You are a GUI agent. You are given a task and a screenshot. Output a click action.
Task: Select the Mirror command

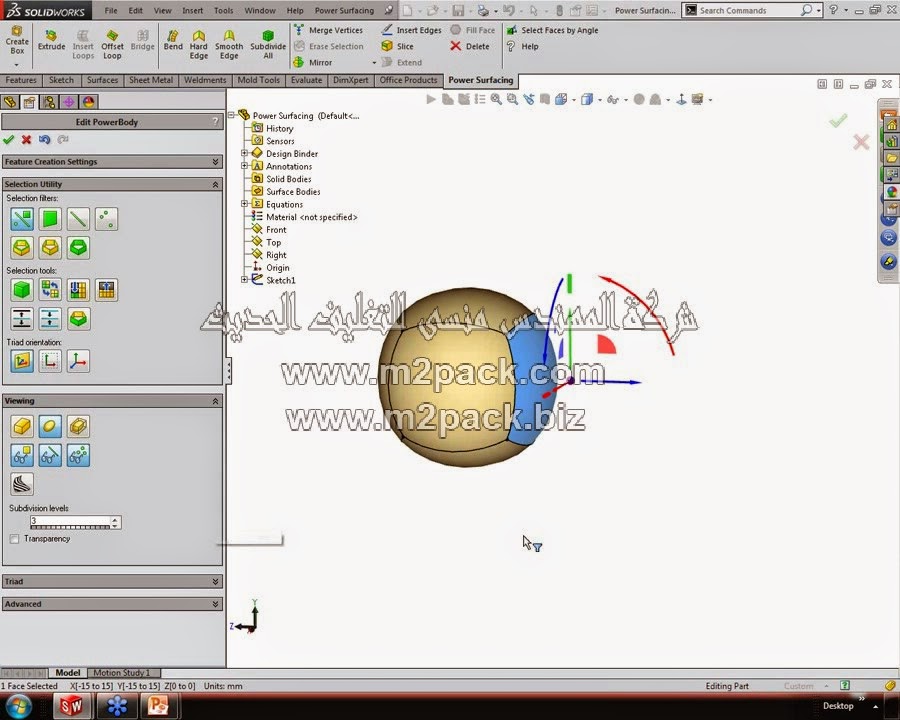[x=313, y=62]
